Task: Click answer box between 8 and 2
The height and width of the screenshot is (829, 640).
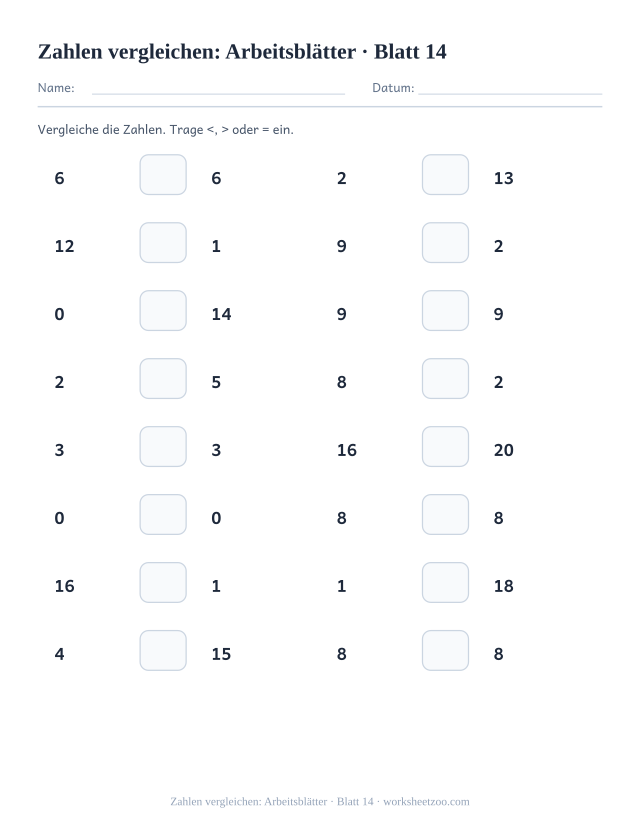Action: pos(445,379)
